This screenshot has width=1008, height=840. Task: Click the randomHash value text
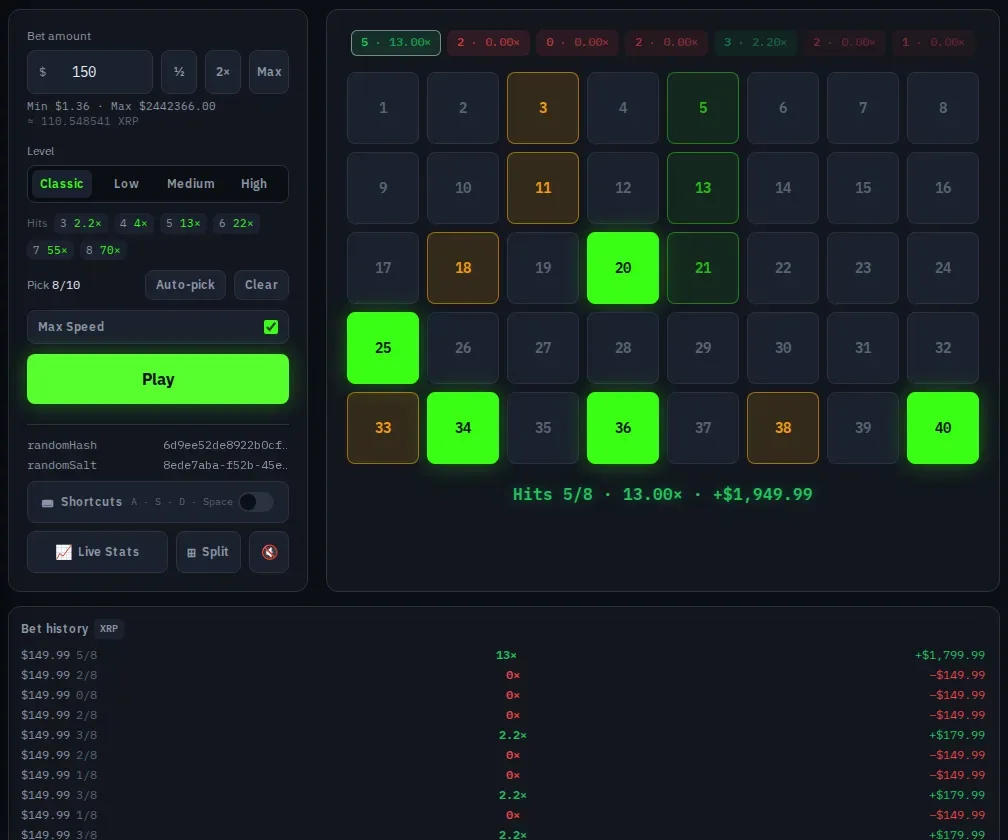[x=225, y=445]
